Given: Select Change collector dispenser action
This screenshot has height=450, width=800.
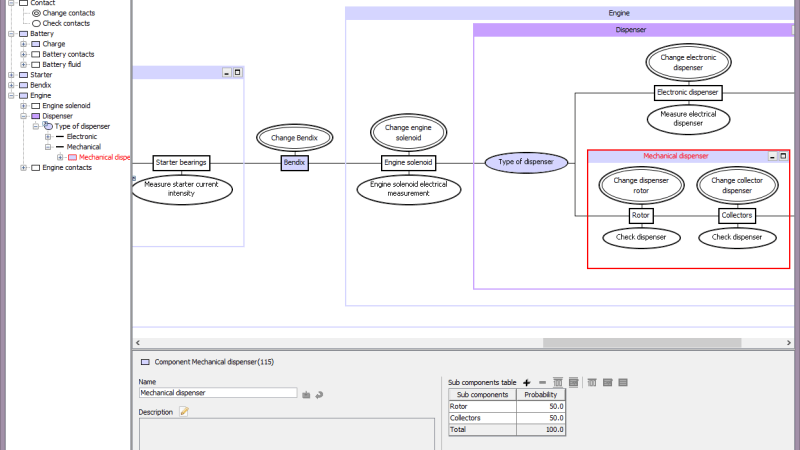Looking at the screenshot, I should [737, 185].
